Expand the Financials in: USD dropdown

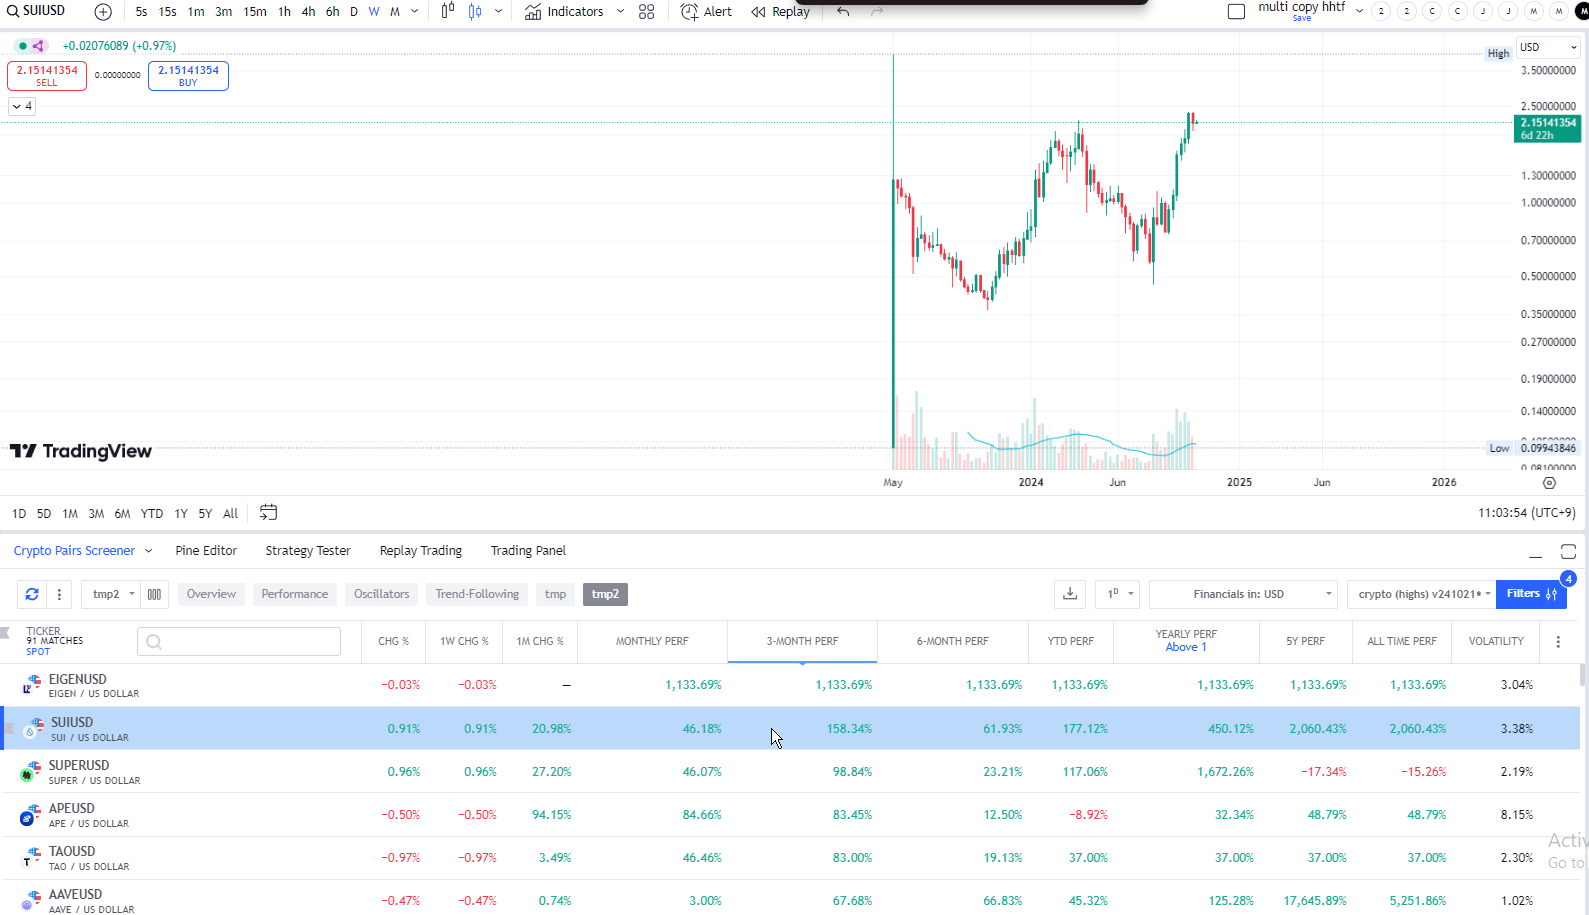(x=1243, y=594)
